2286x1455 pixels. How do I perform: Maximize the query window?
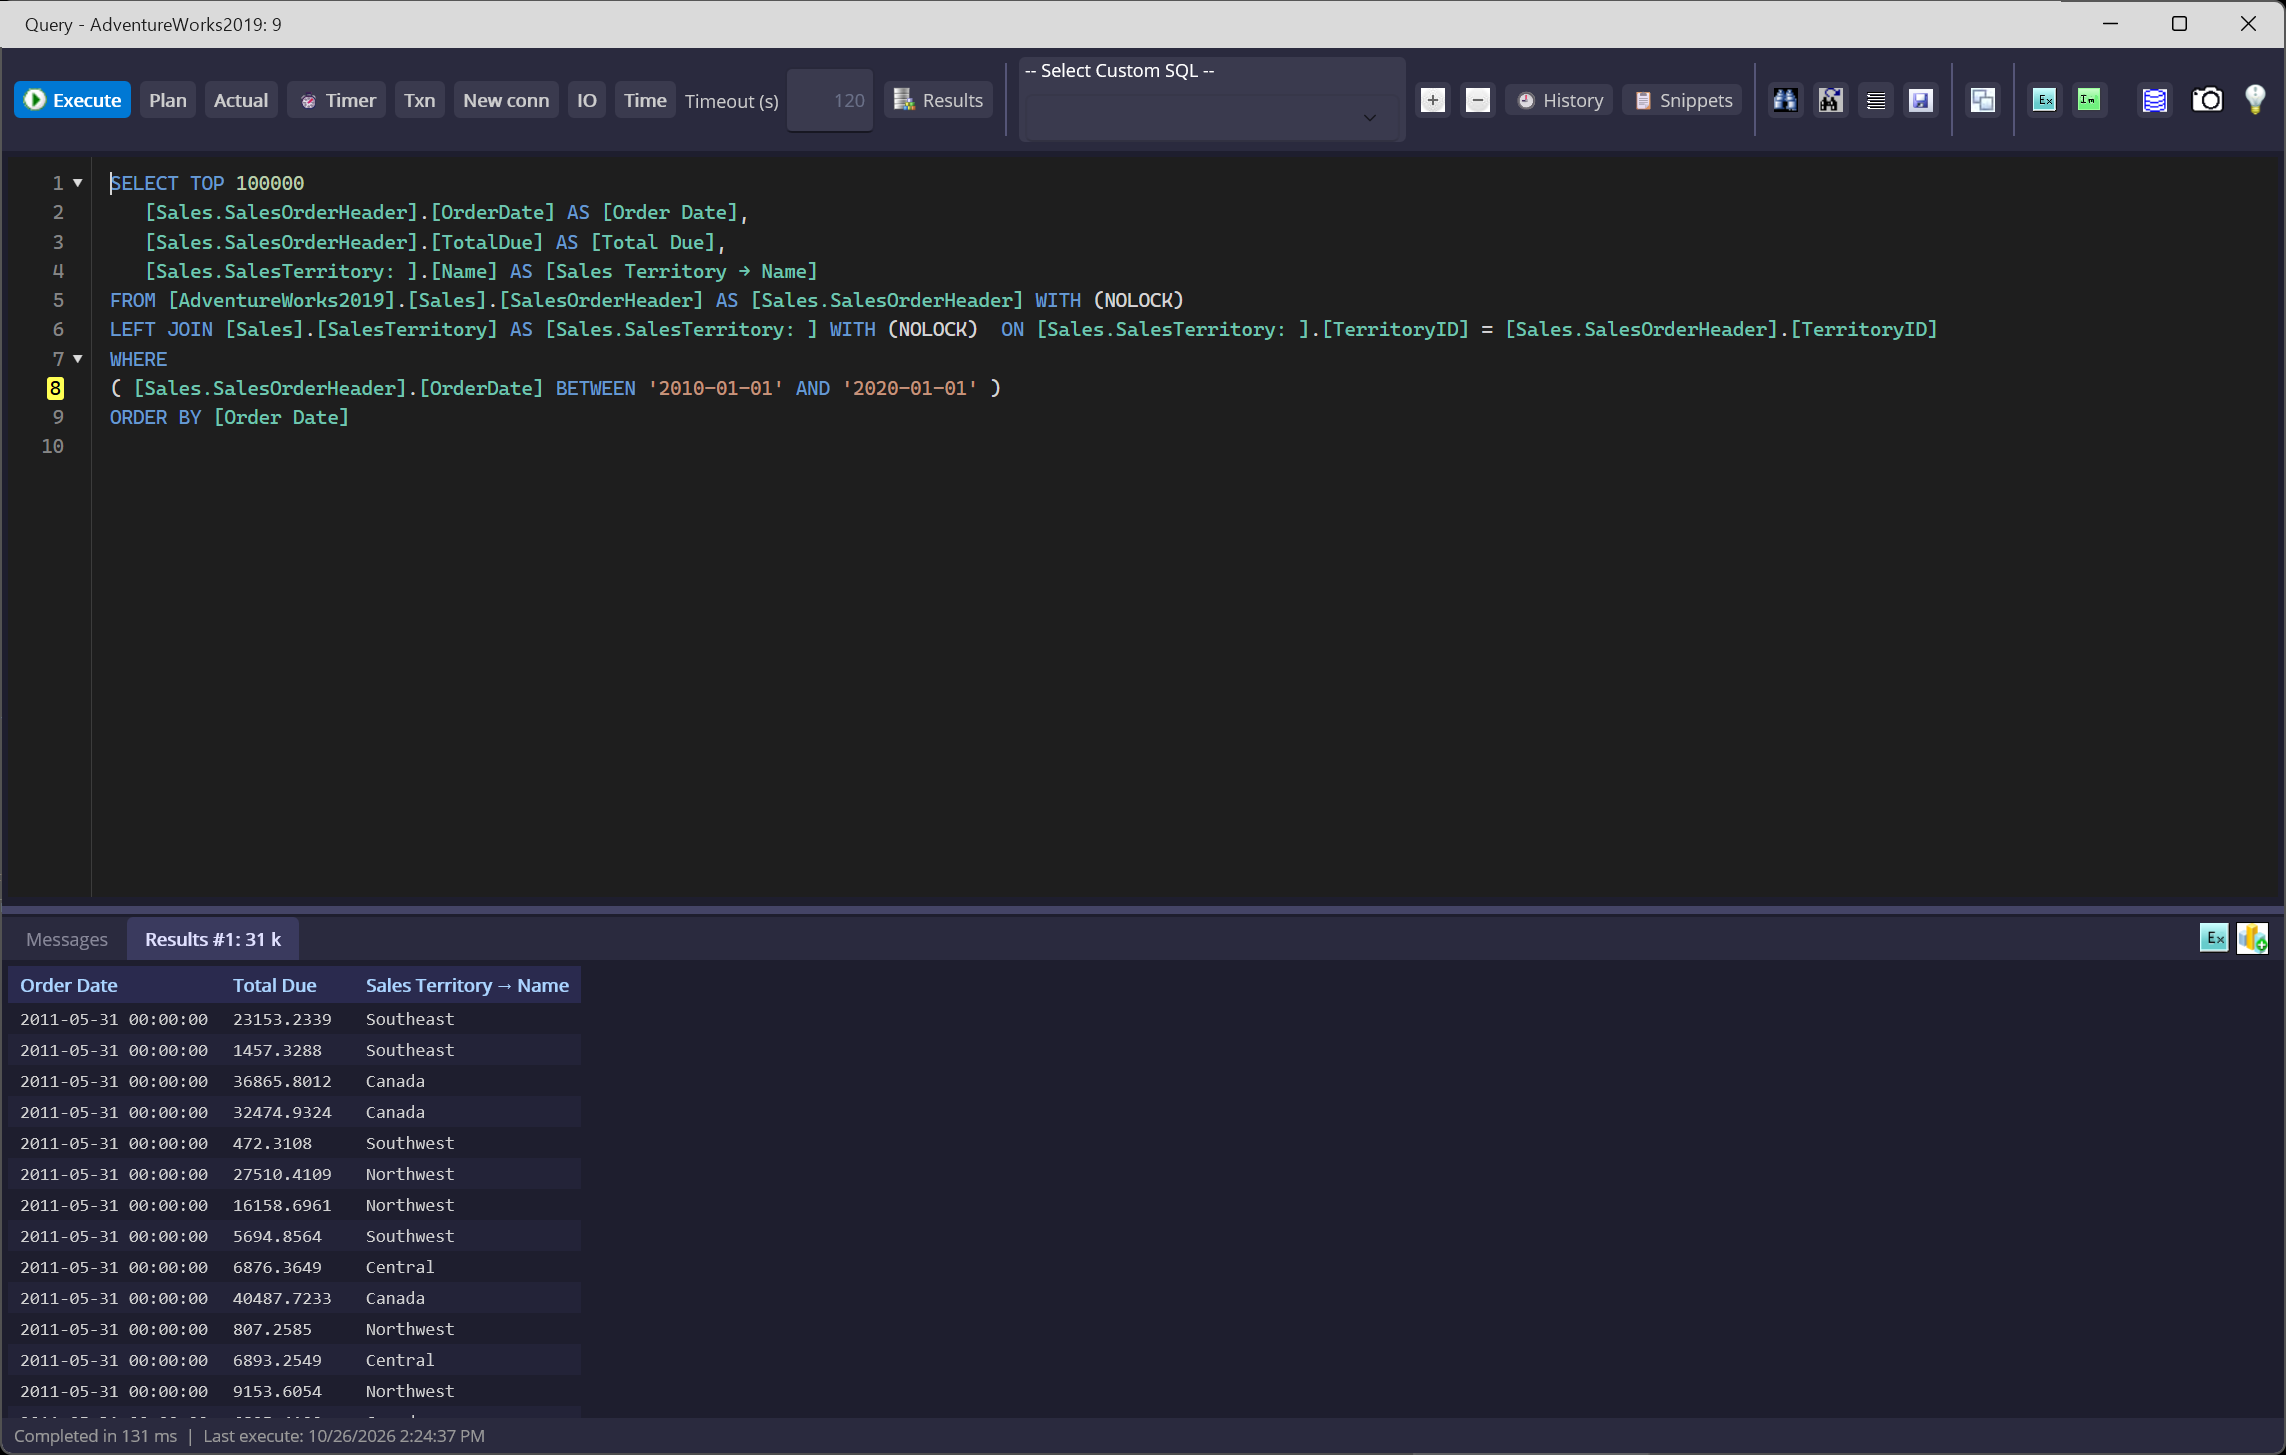pos(2180,24)
